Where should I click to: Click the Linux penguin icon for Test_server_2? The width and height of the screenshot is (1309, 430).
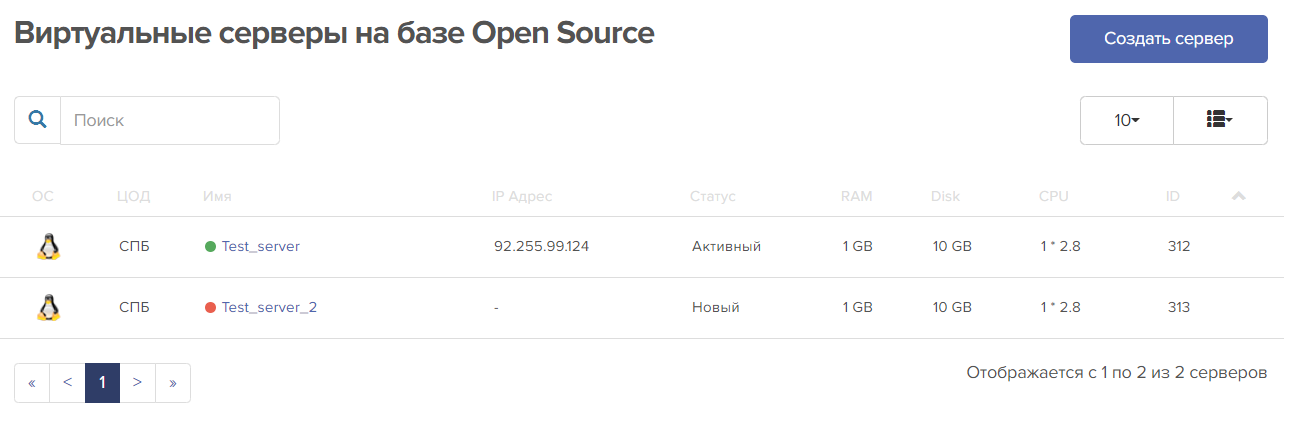point(48,307)
